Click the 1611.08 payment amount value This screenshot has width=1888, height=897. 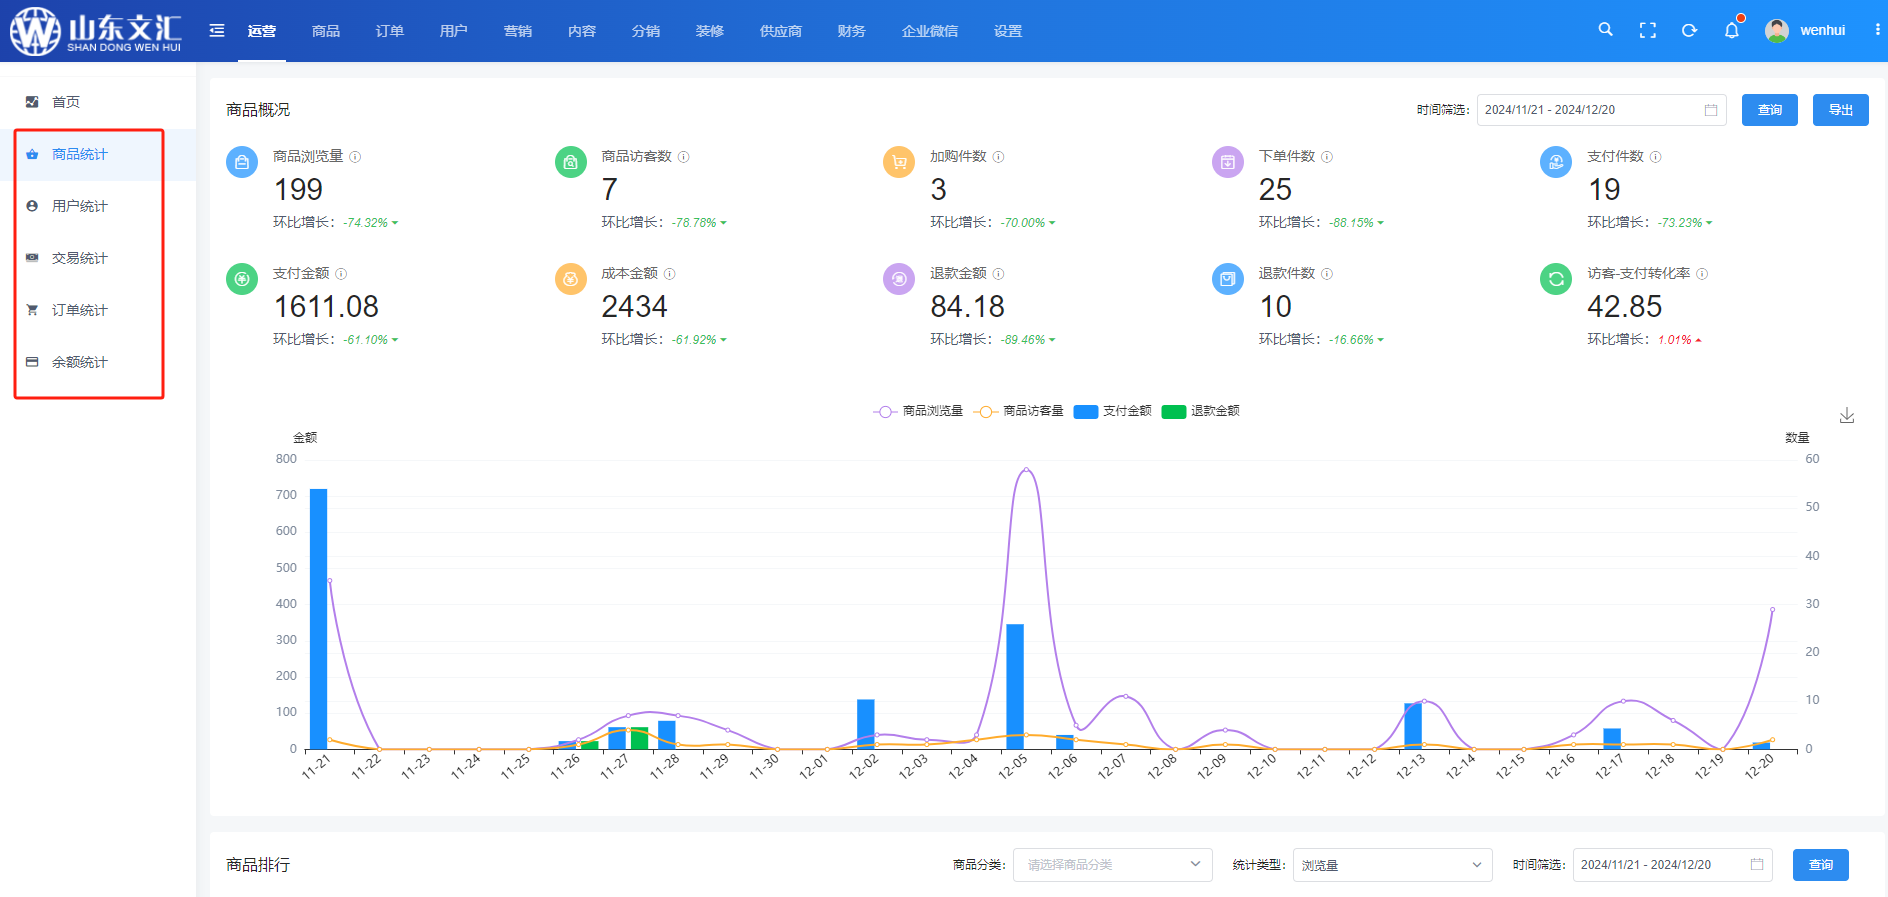[x=326, y=306]
